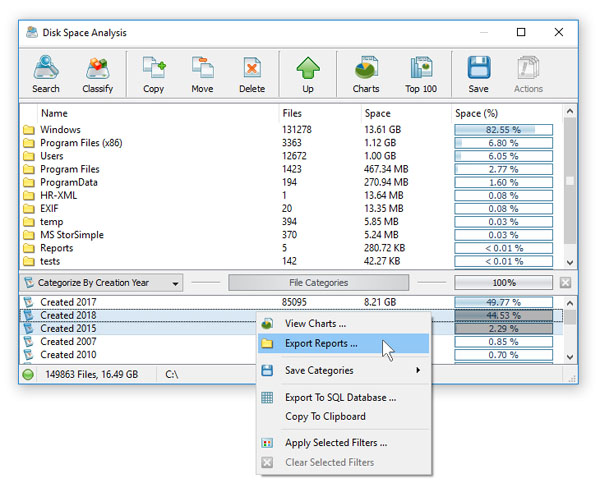600x483 pixels.
Task: Click the Users folder icon
Action: pos(28,156)
